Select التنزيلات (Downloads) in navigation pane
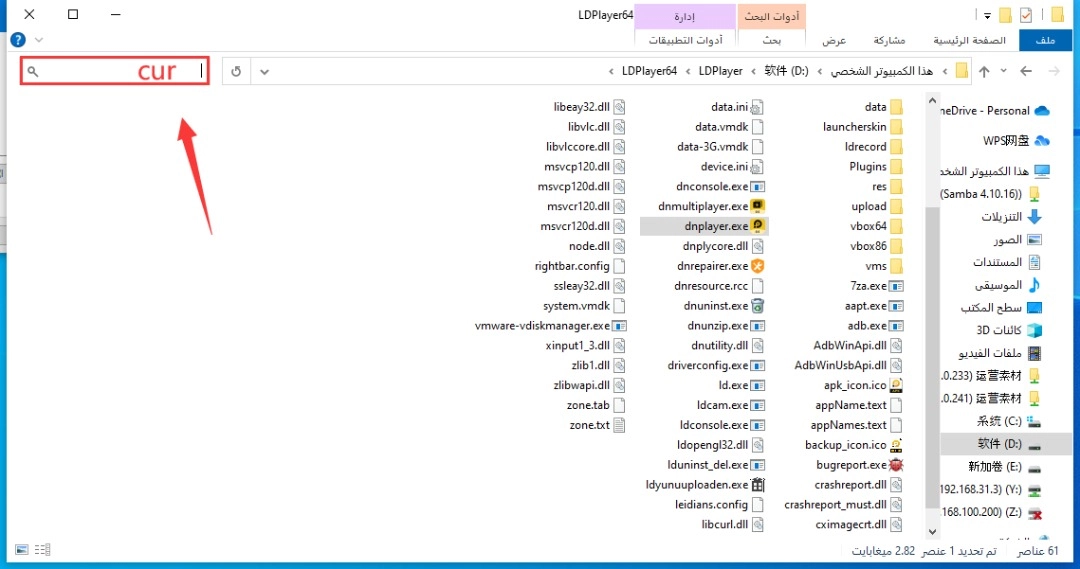 pos(1011,217)
